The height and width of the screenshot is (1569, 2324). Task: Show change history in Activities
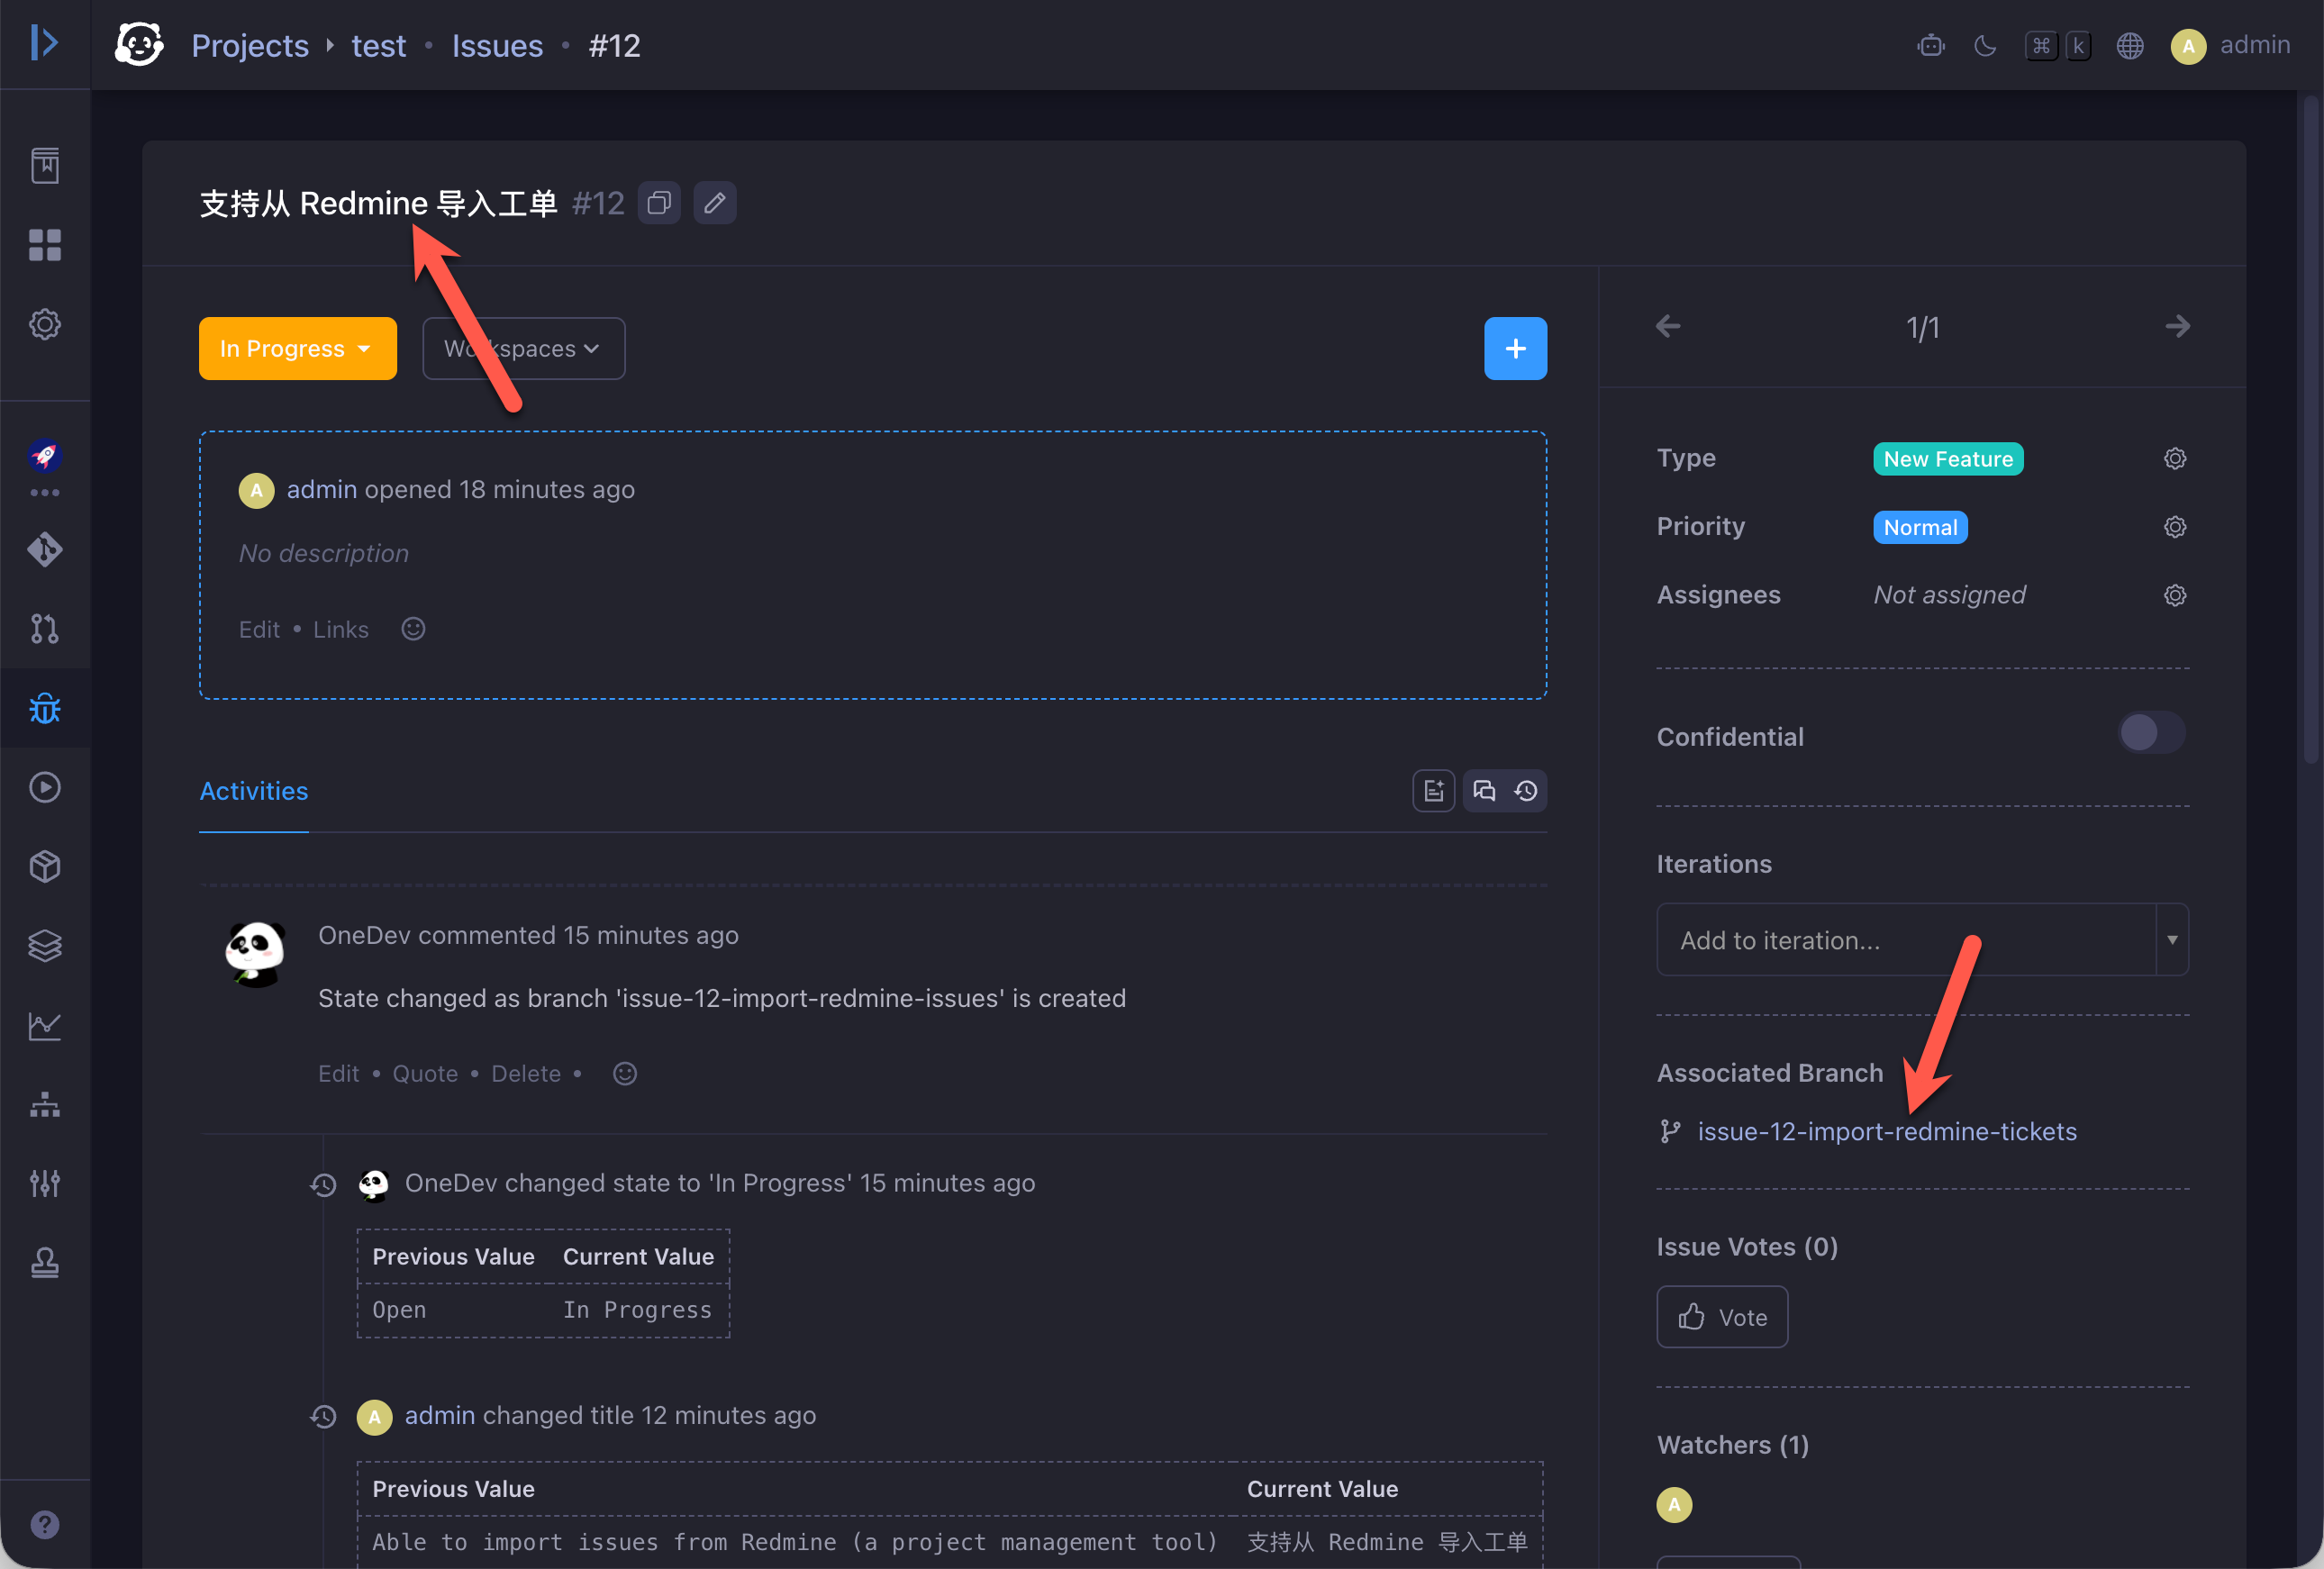pos(1526,791)
